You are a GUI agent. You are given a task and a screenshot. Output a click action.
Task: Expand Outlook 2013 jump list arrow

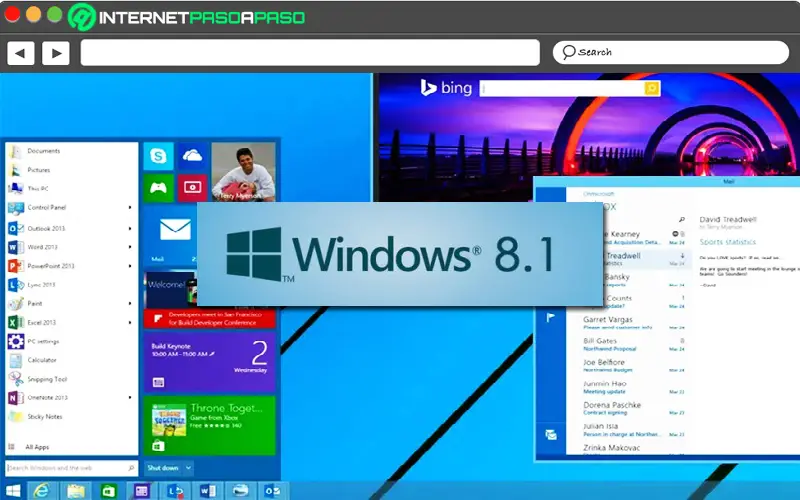(x=130, y=229)
